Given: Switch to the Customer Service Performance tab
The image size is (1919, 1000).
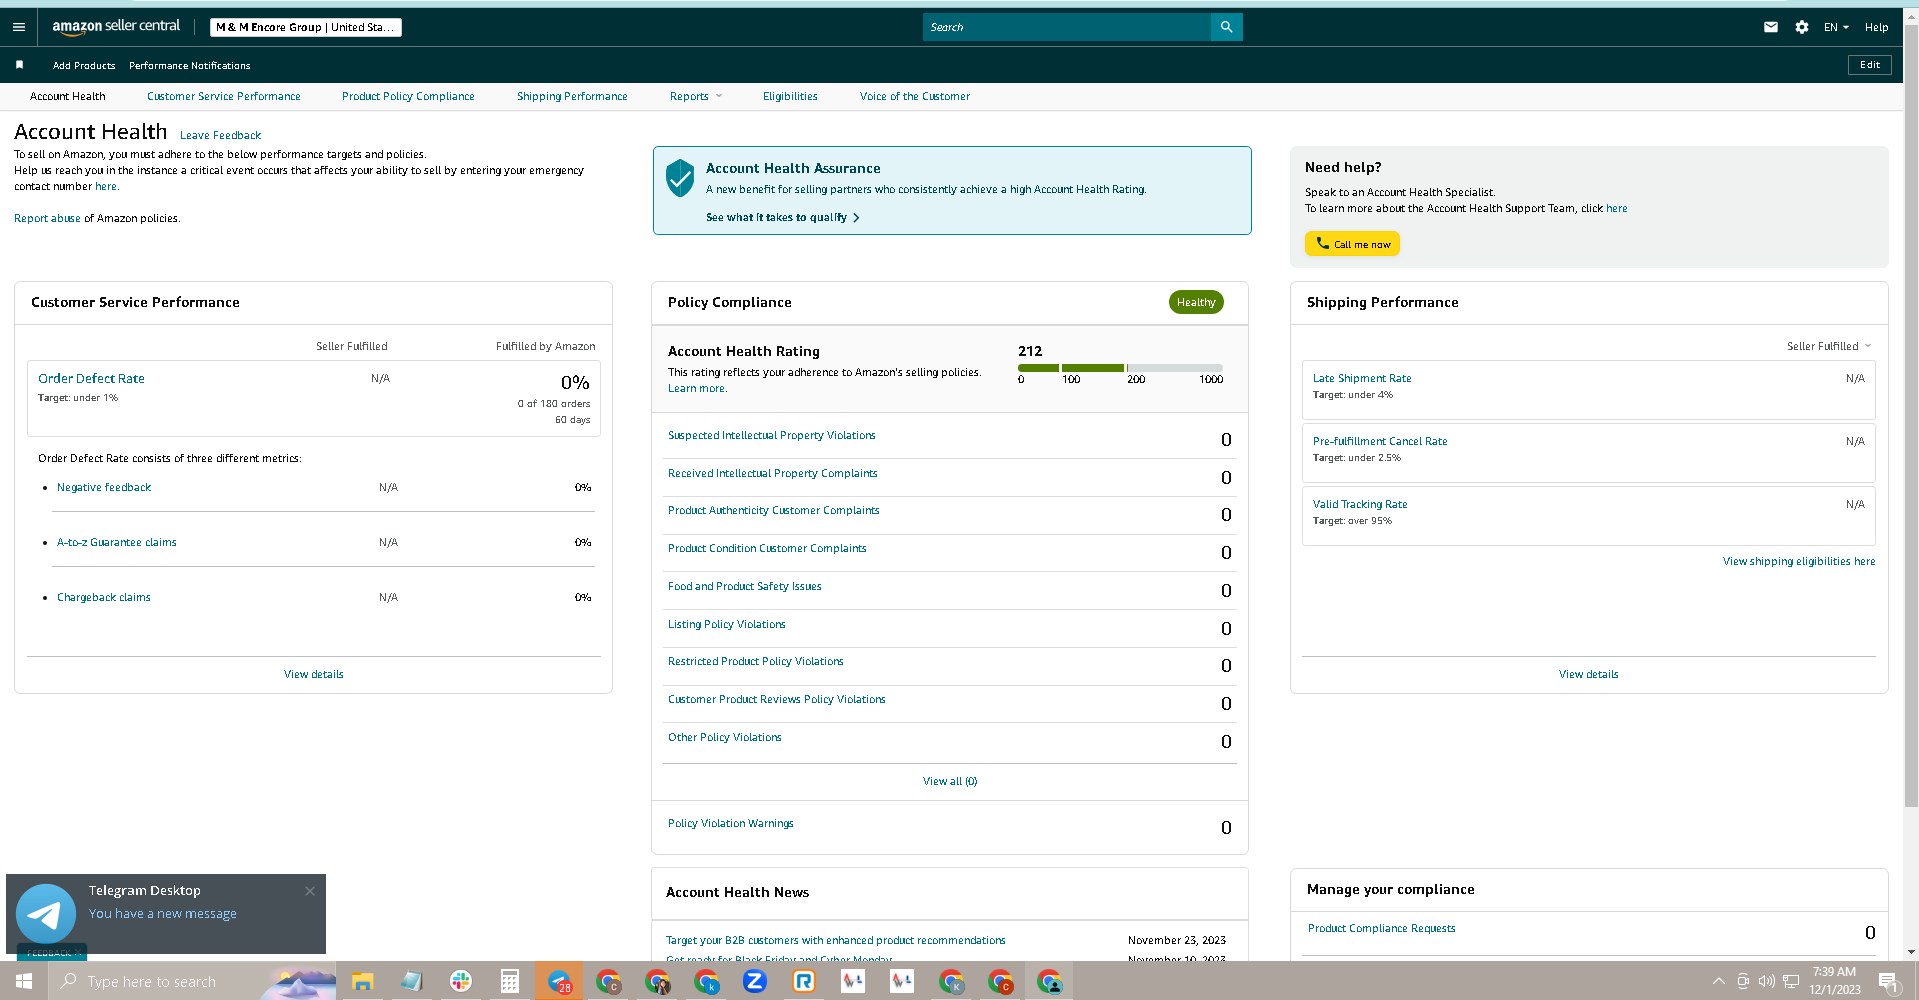Looking at the screenshot, I should (x=224, y=96).
